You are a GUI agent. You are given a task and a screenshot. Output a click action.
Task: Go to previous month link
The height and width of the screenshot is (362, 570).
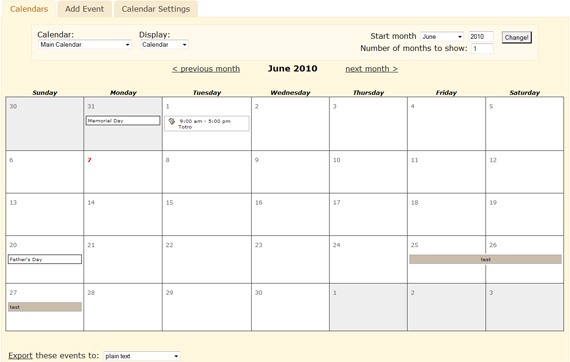click(206, 69)
